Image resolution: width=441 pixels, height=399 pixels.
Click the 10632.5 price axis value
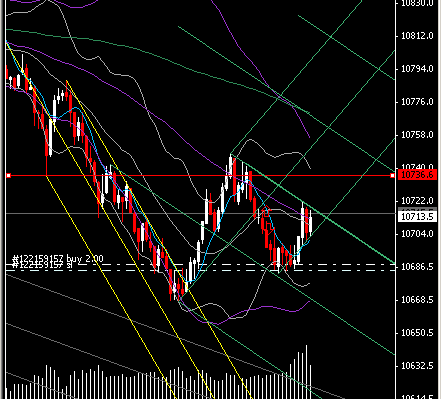click(x=417, y=366)
